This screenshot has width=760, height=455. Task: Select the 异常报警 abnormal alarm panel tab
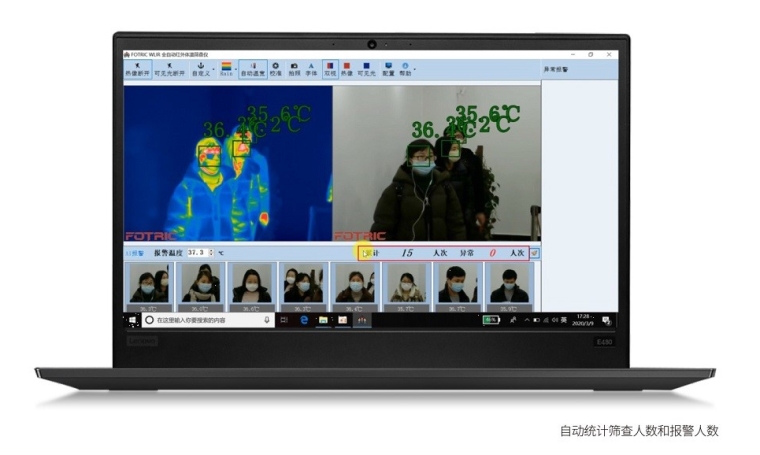pos(555,70)
